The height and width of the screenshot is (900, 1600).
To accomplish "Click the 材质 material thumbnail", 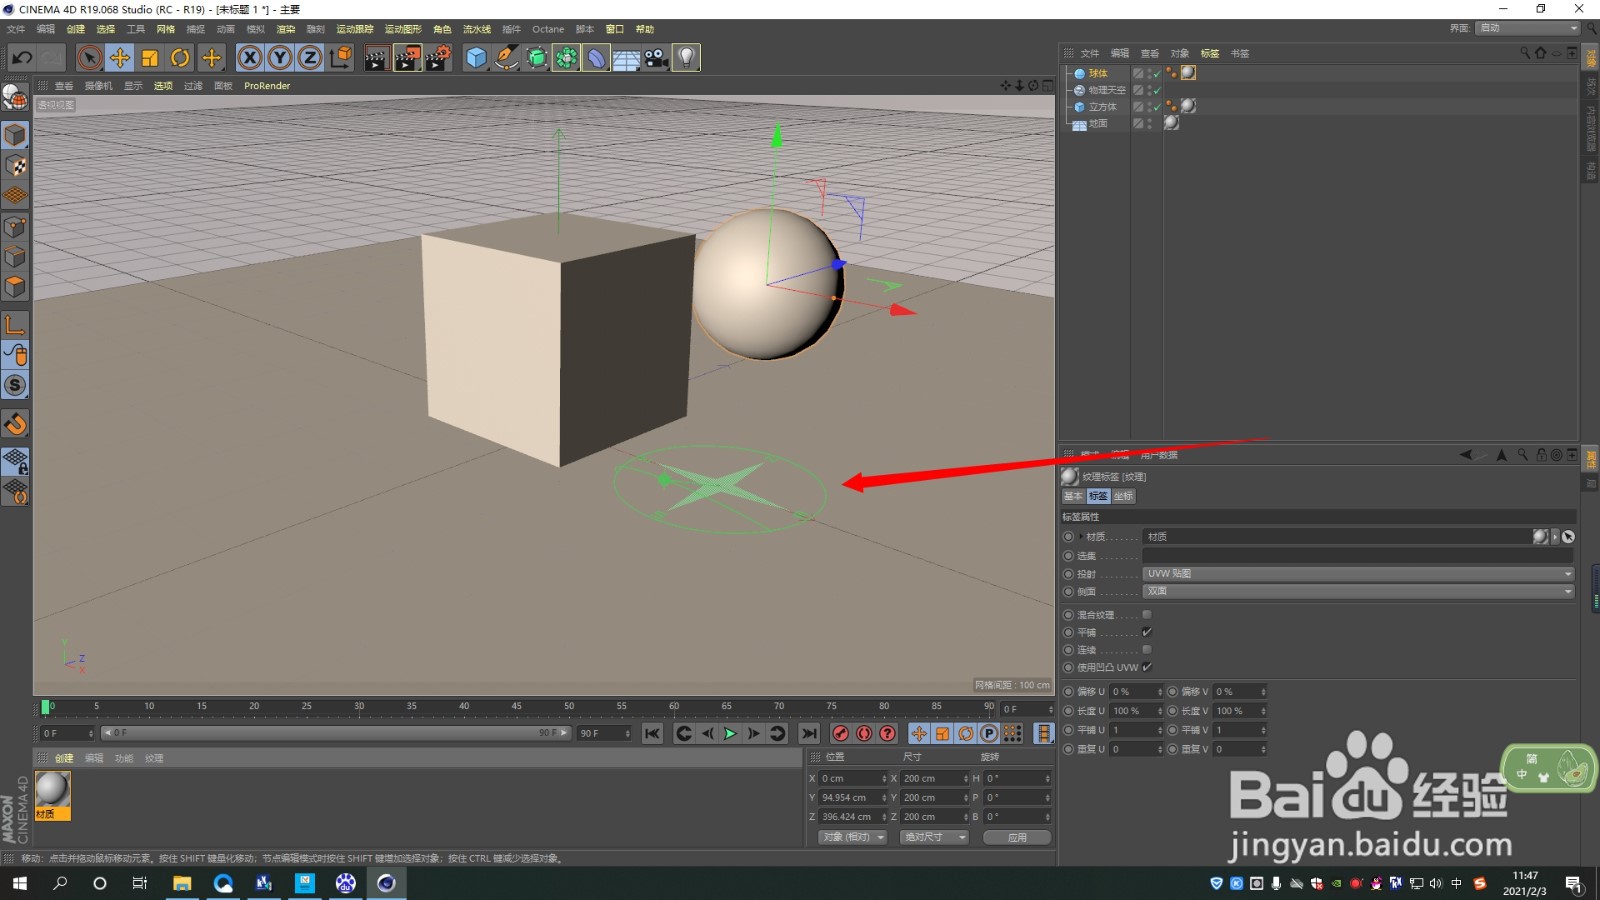I will tap(53, 796).
